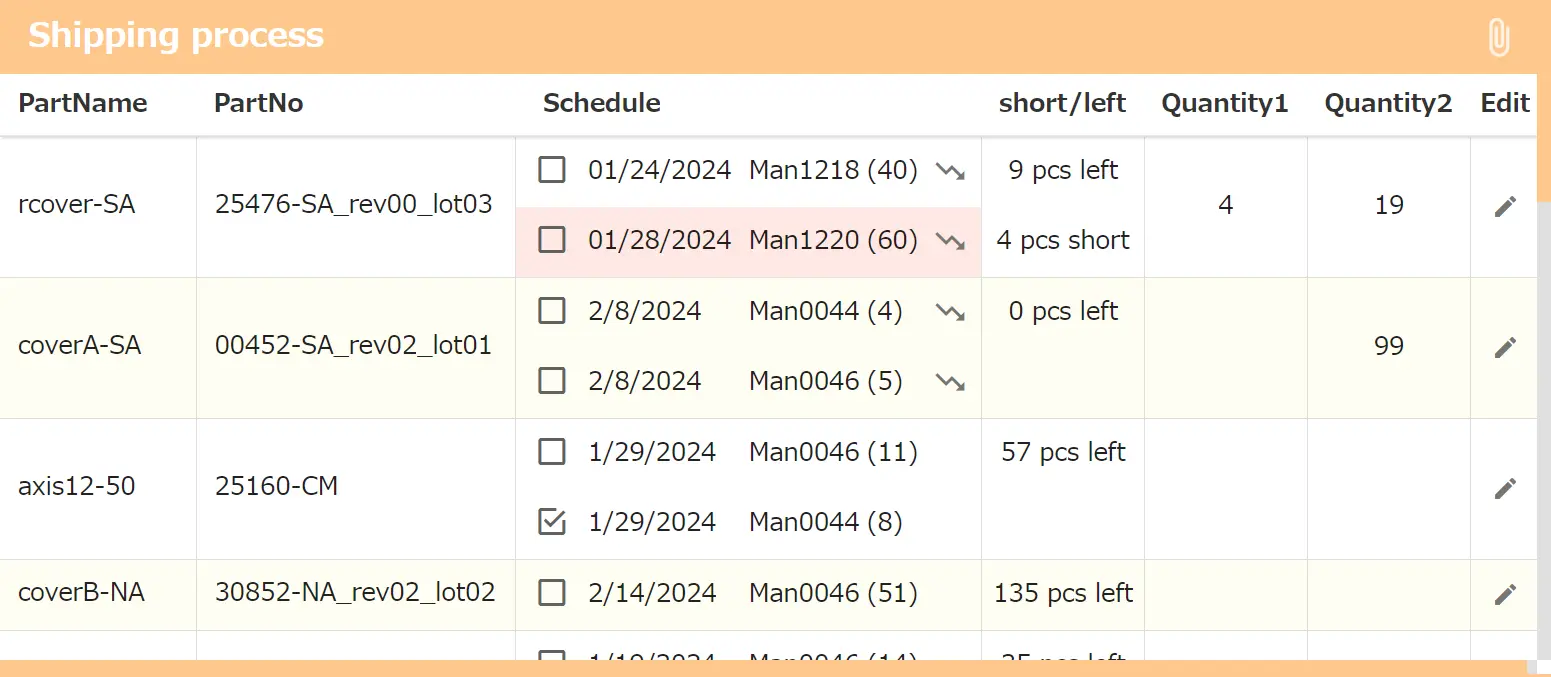Click trend arrow icon beside Man1220 (60)
Image resolution: width=1551 pixels, height=677 pixels.
pyautogui.click(x=950, y=241)
